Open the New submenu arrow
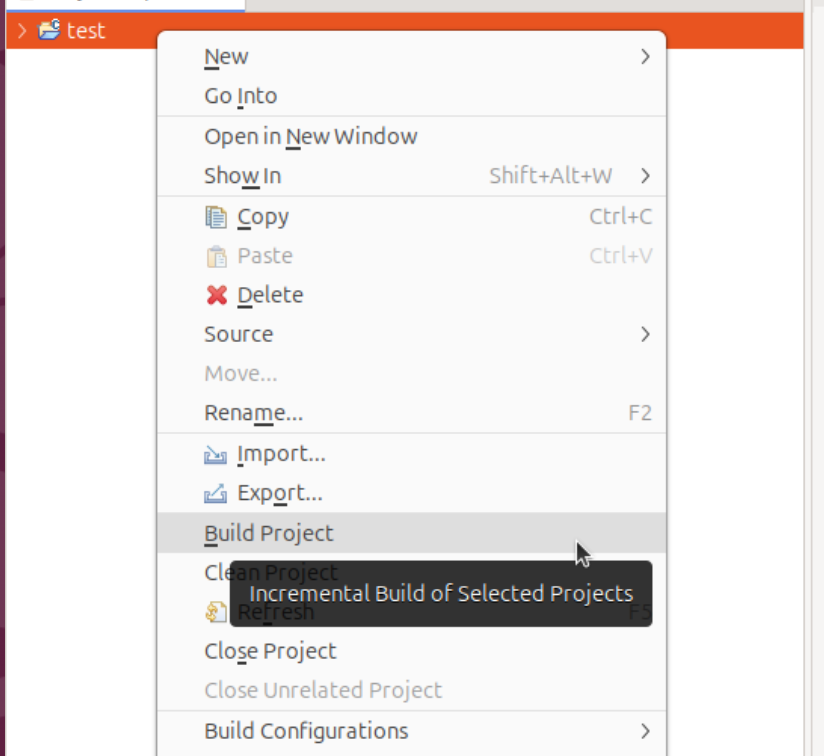824x756 pixels. 645,57
